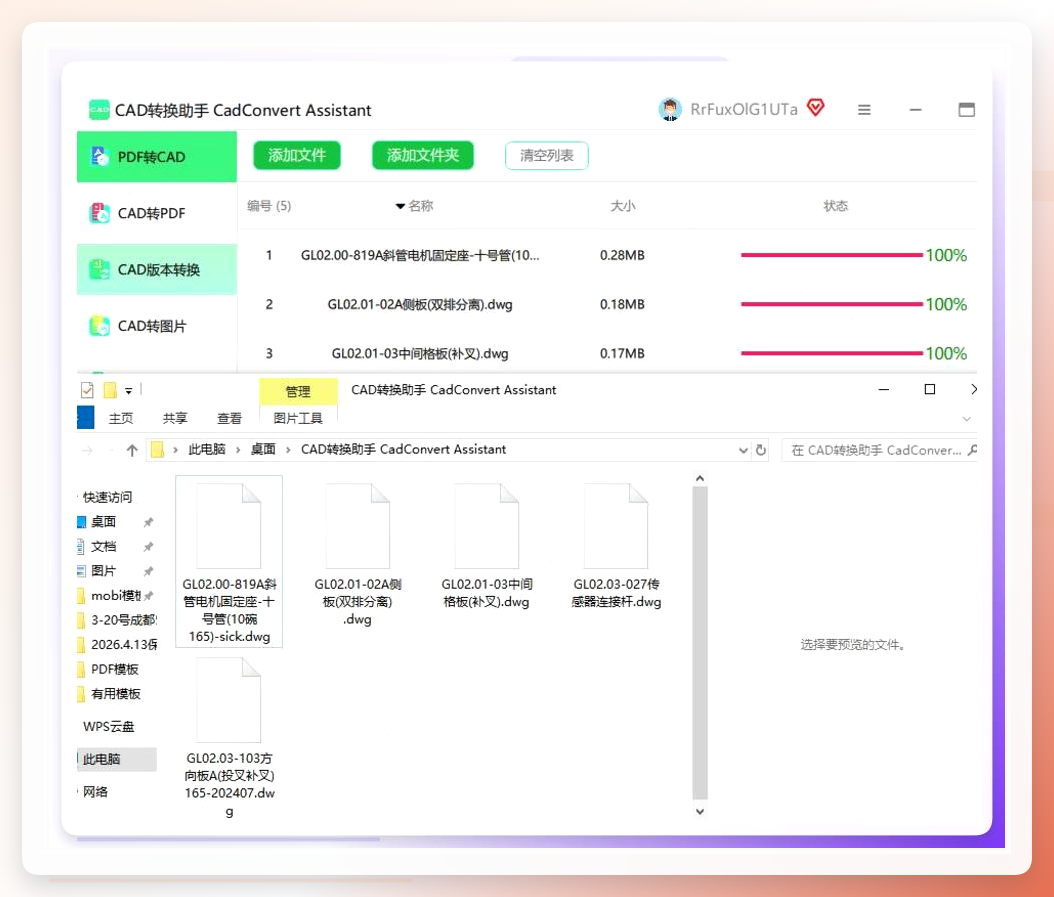
Task: Open 桌面 in quick access
Action: 104,522
